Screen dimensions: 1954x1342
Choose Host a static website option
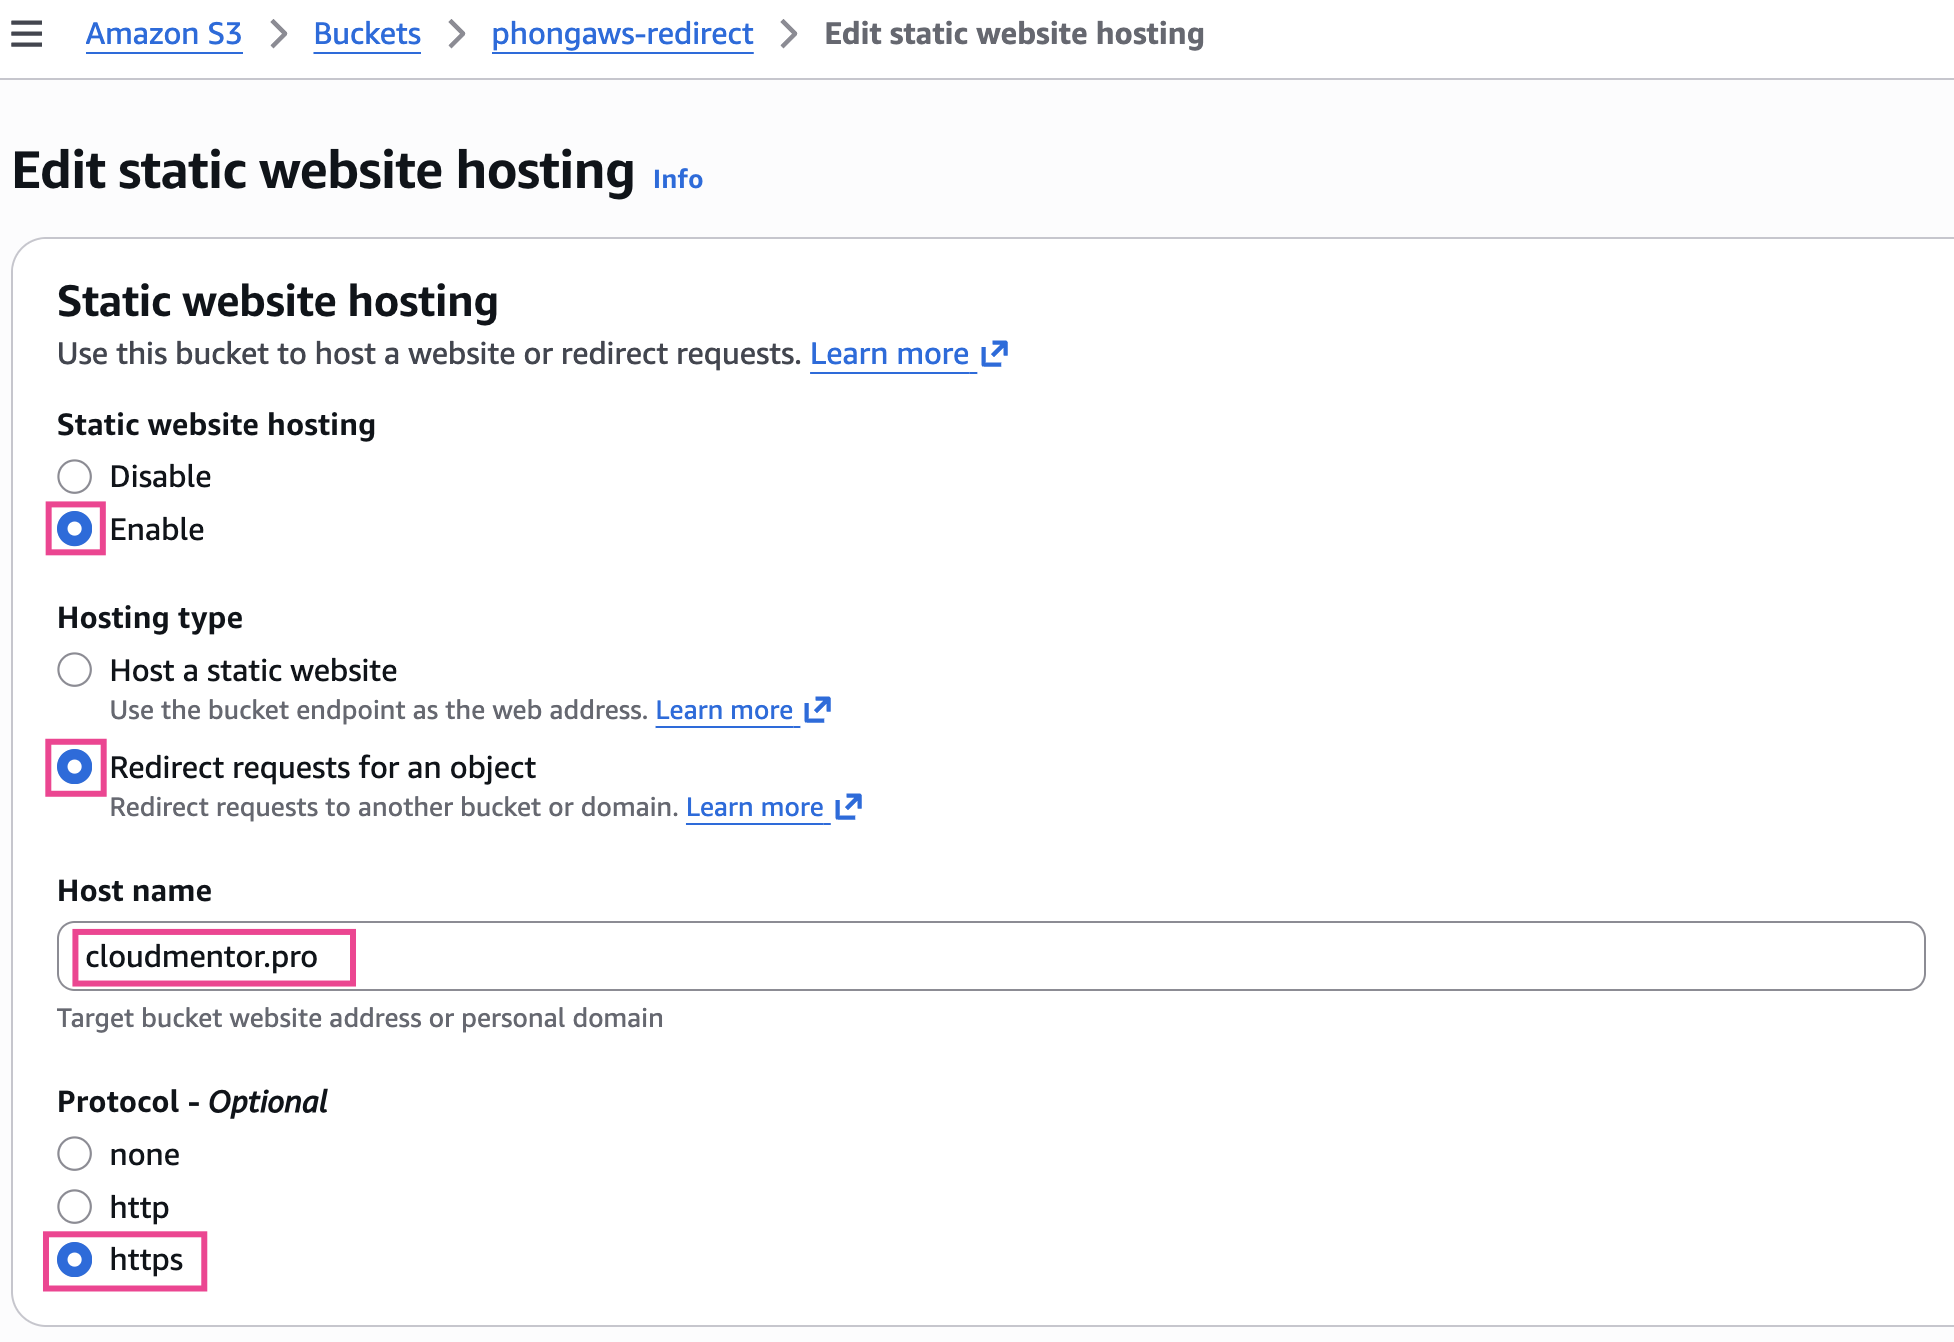click(75, 670)
